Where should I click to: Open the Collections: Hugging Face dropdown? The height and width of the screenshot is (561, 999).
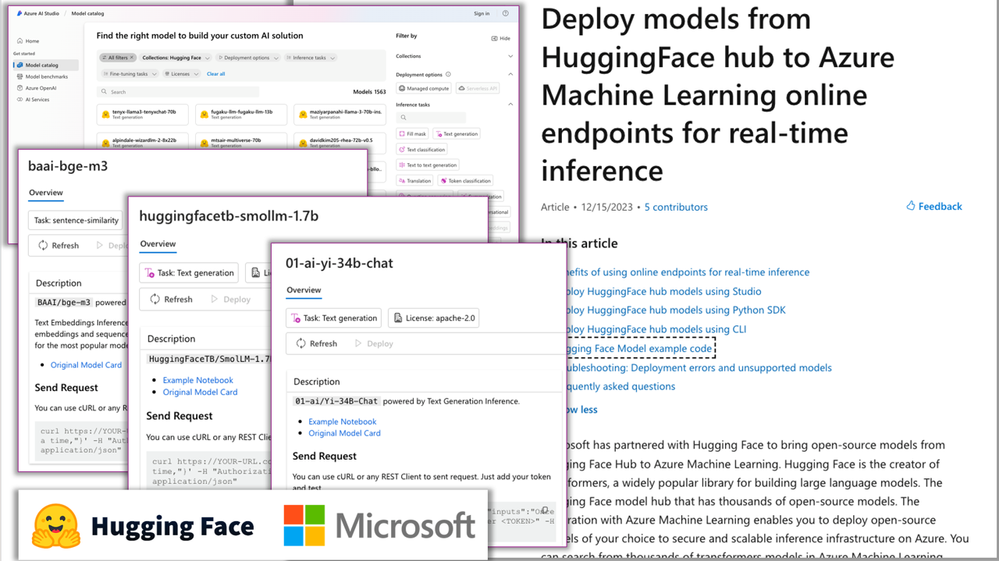click(x=175, y=57)
